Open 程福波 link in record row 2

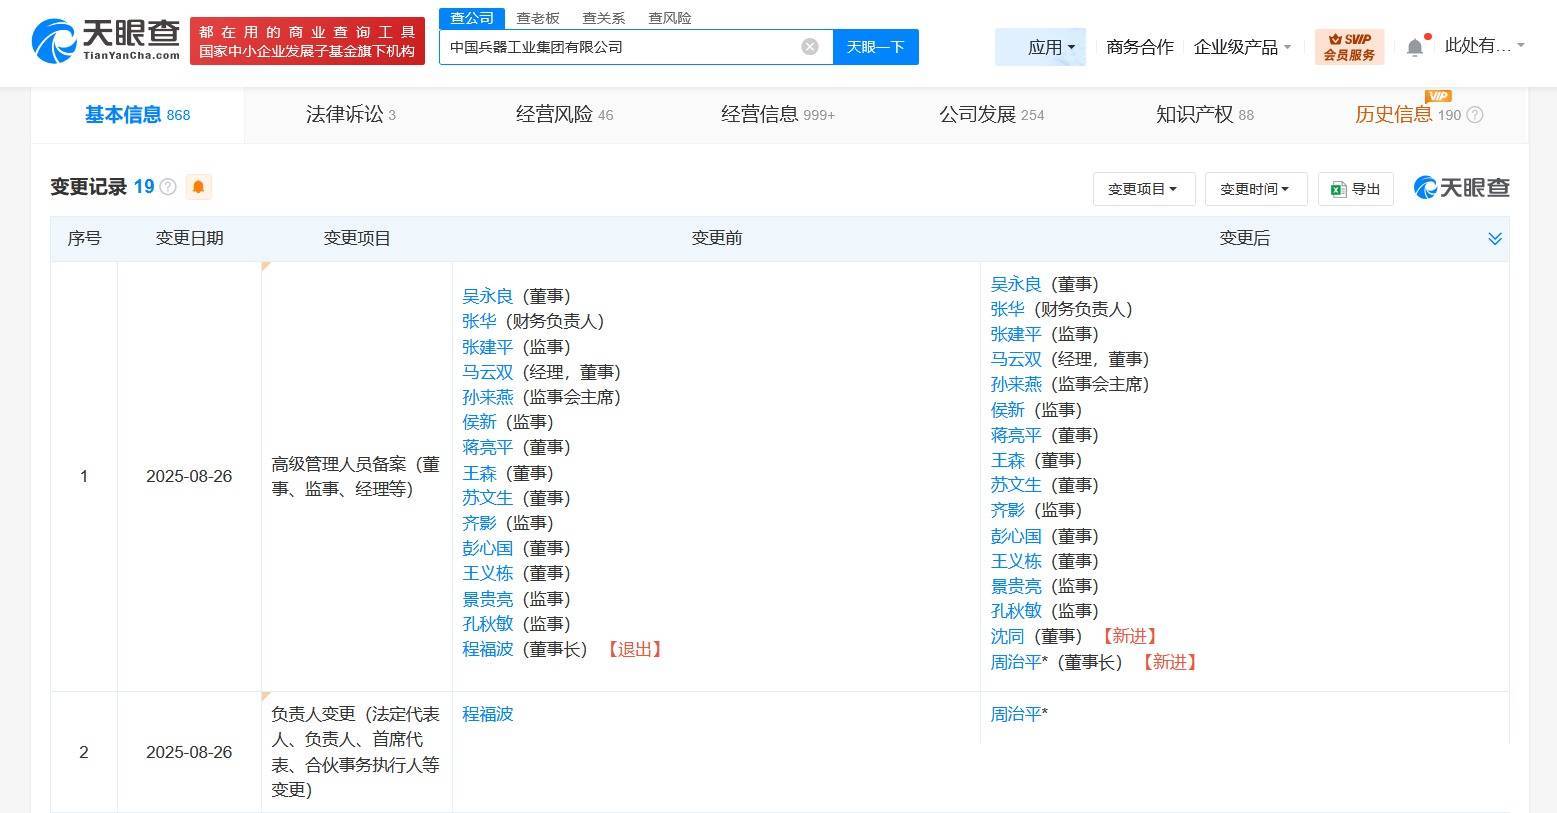[487, 714]
